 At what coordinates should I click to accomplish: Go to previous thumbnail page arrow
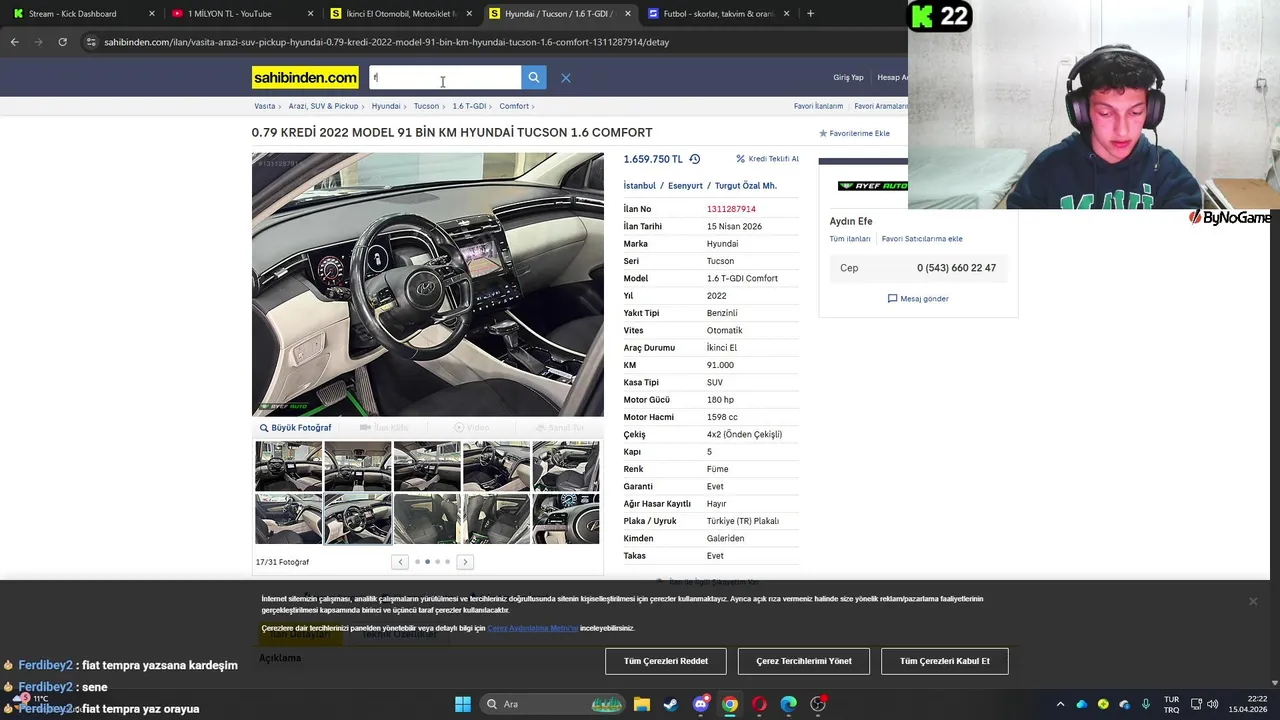pos(400,562)
